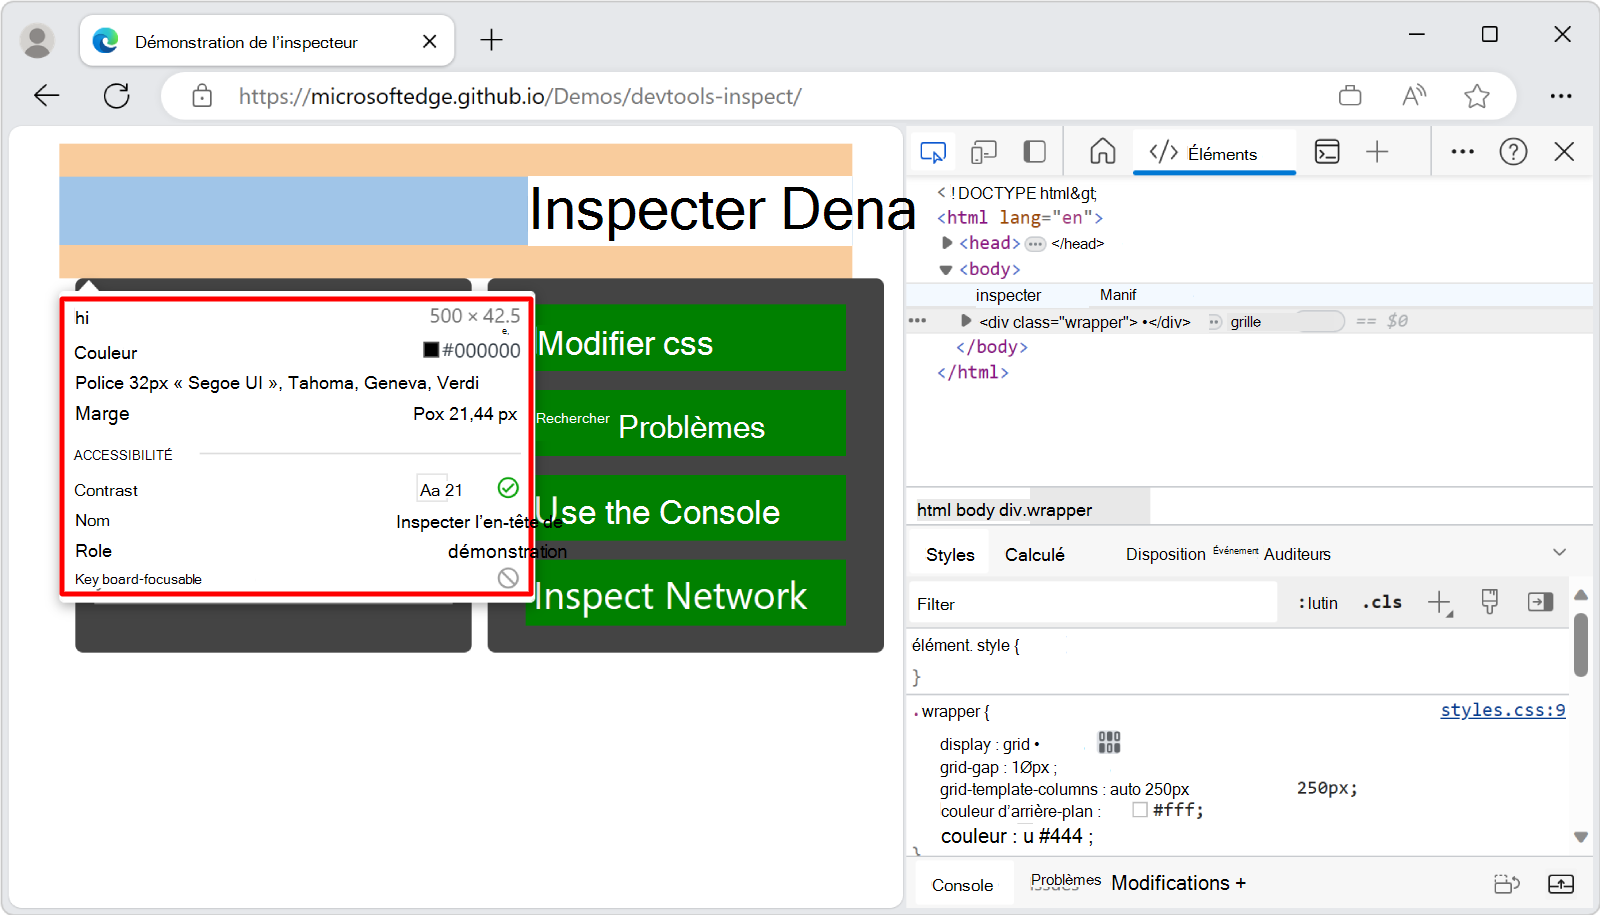Expand the head element in the DOM tree

(x=946, y=243)
